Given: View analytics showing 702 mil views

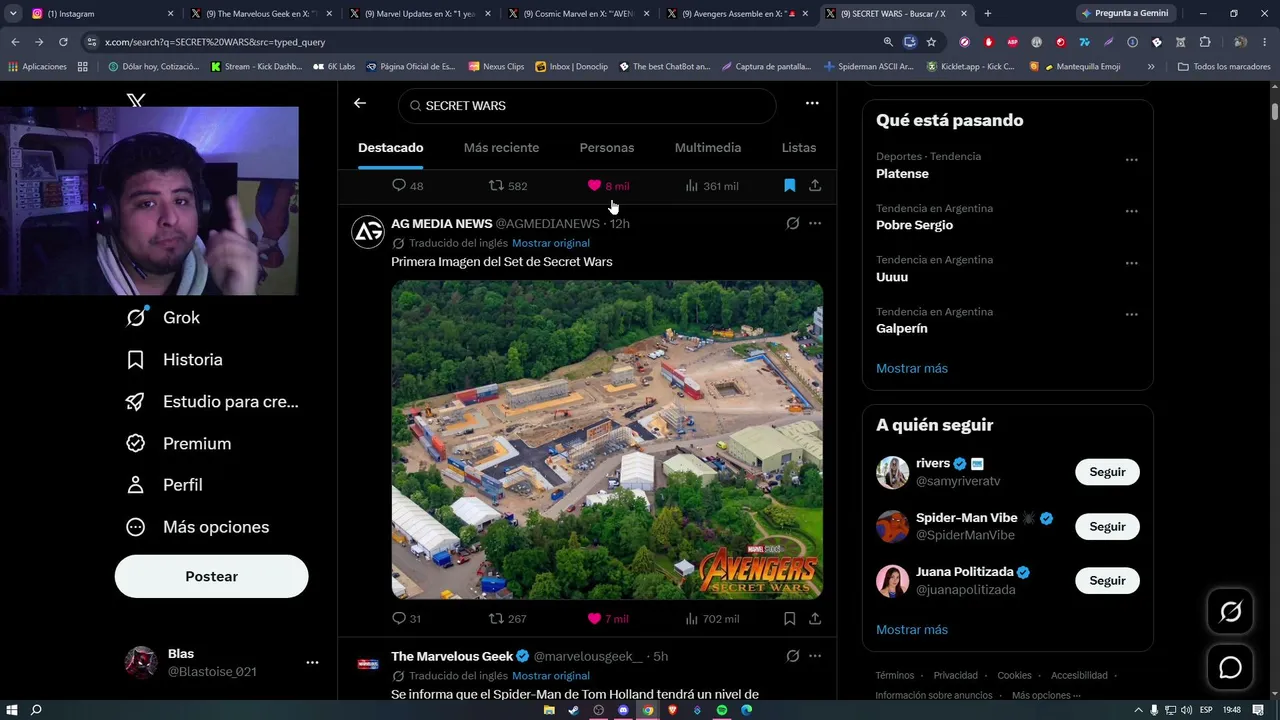Looking at the screenshot, I should tap(711, 619).
